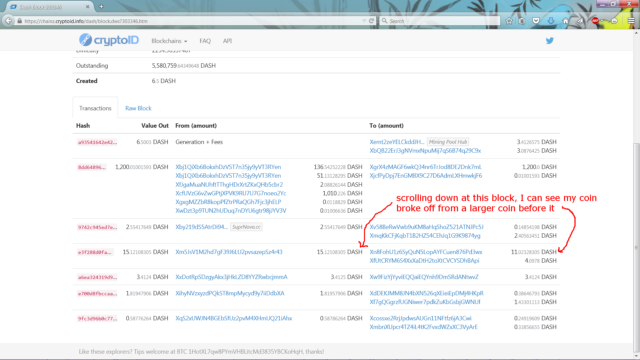
Task: Click the browser back arrow button
Action: (x=8, y=21)
